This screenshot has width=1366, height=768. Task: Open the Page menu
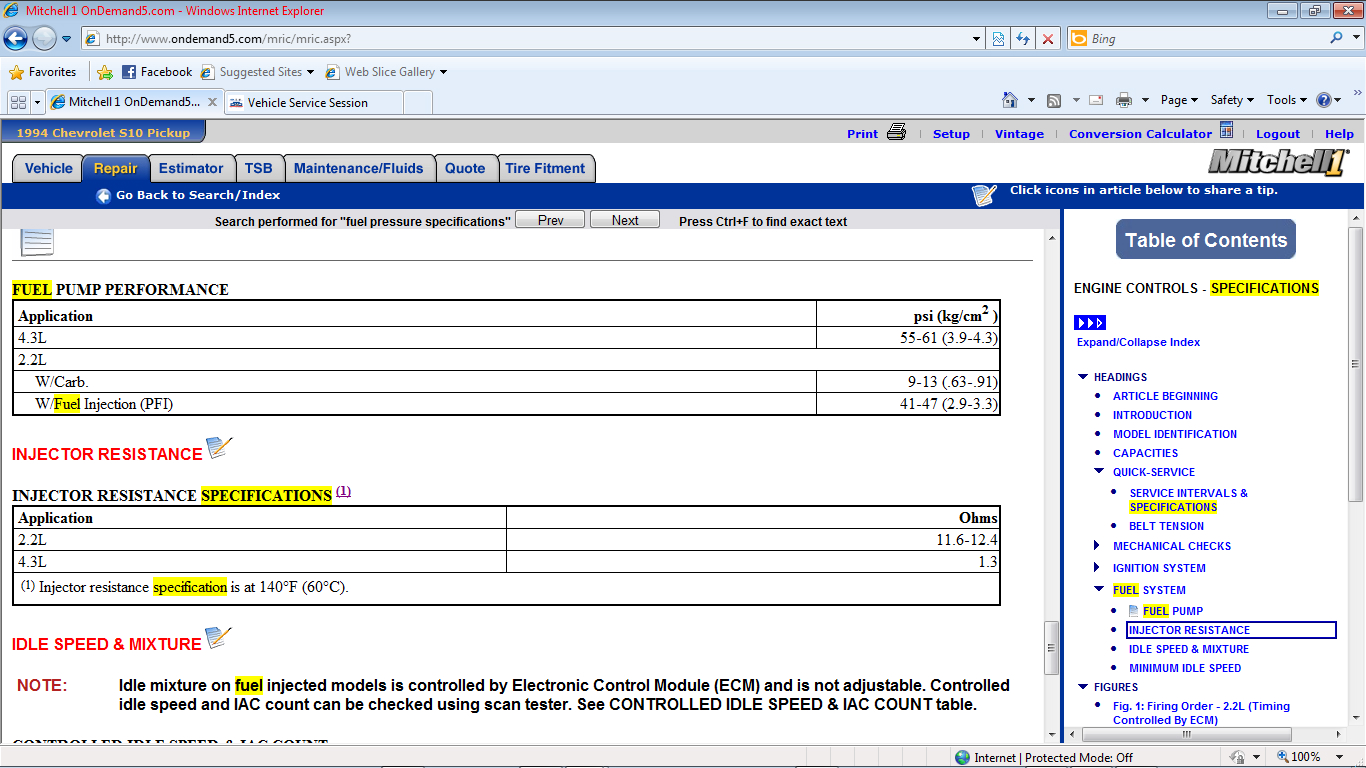pos(1179,100)
